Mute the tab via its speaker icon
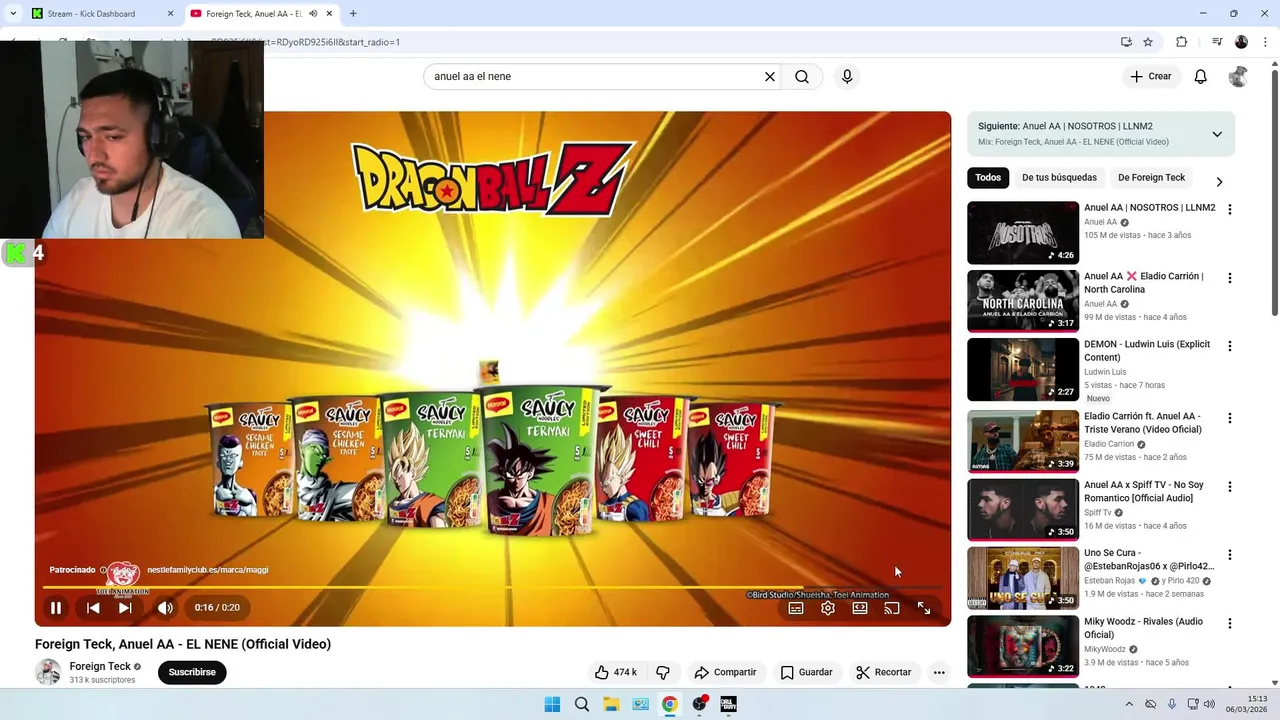The image size is (1280, 720). (313, 14)
